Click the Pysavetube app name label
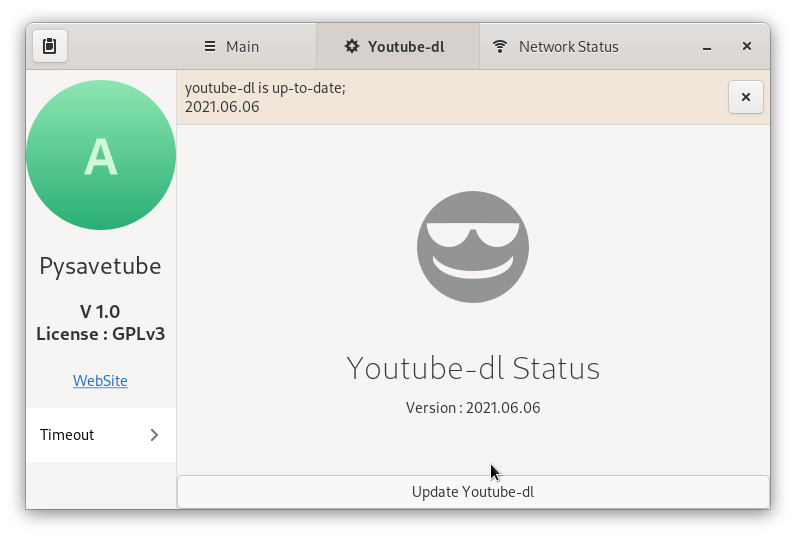 click(101, 266)
